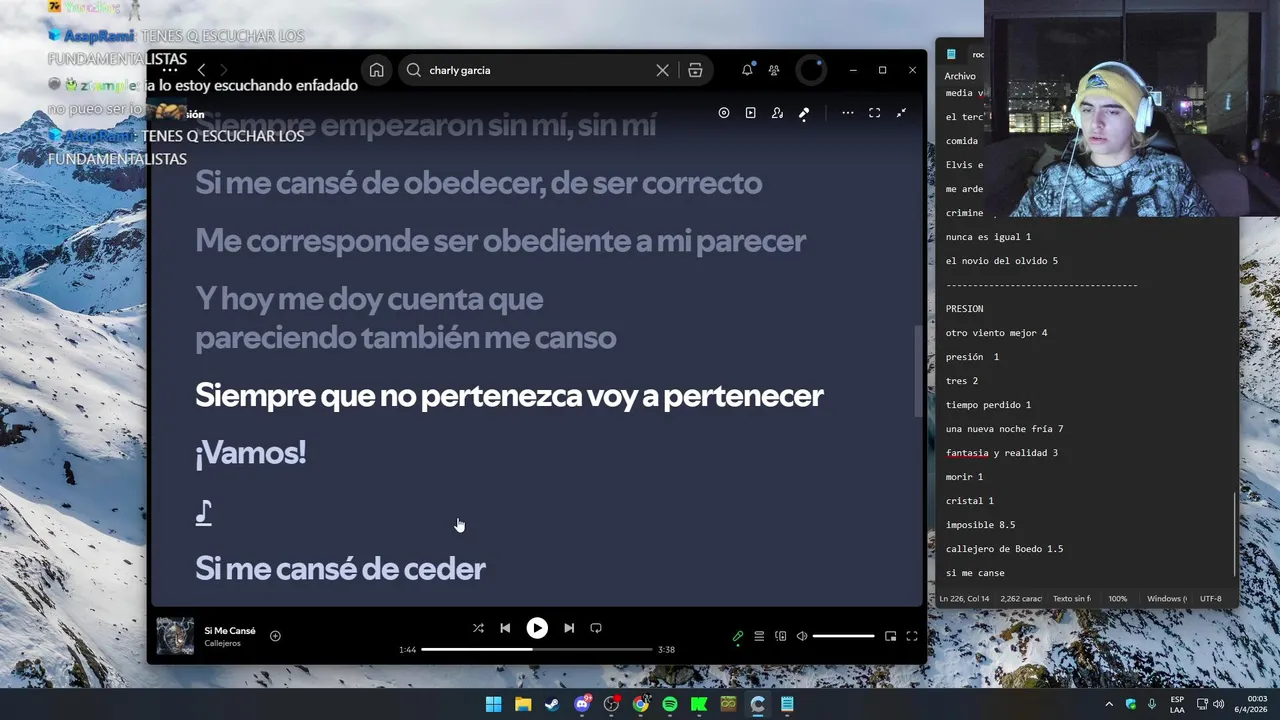1280x720 pixels.
Task: Click the Notepad scrollbar
Action: tap(1235, 535)
